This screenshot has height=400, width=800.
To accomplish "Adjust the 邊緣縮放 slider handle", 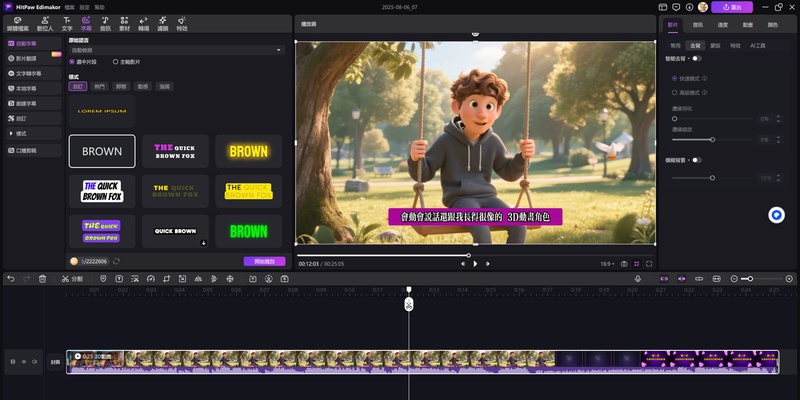I will (x=712, y=139).
